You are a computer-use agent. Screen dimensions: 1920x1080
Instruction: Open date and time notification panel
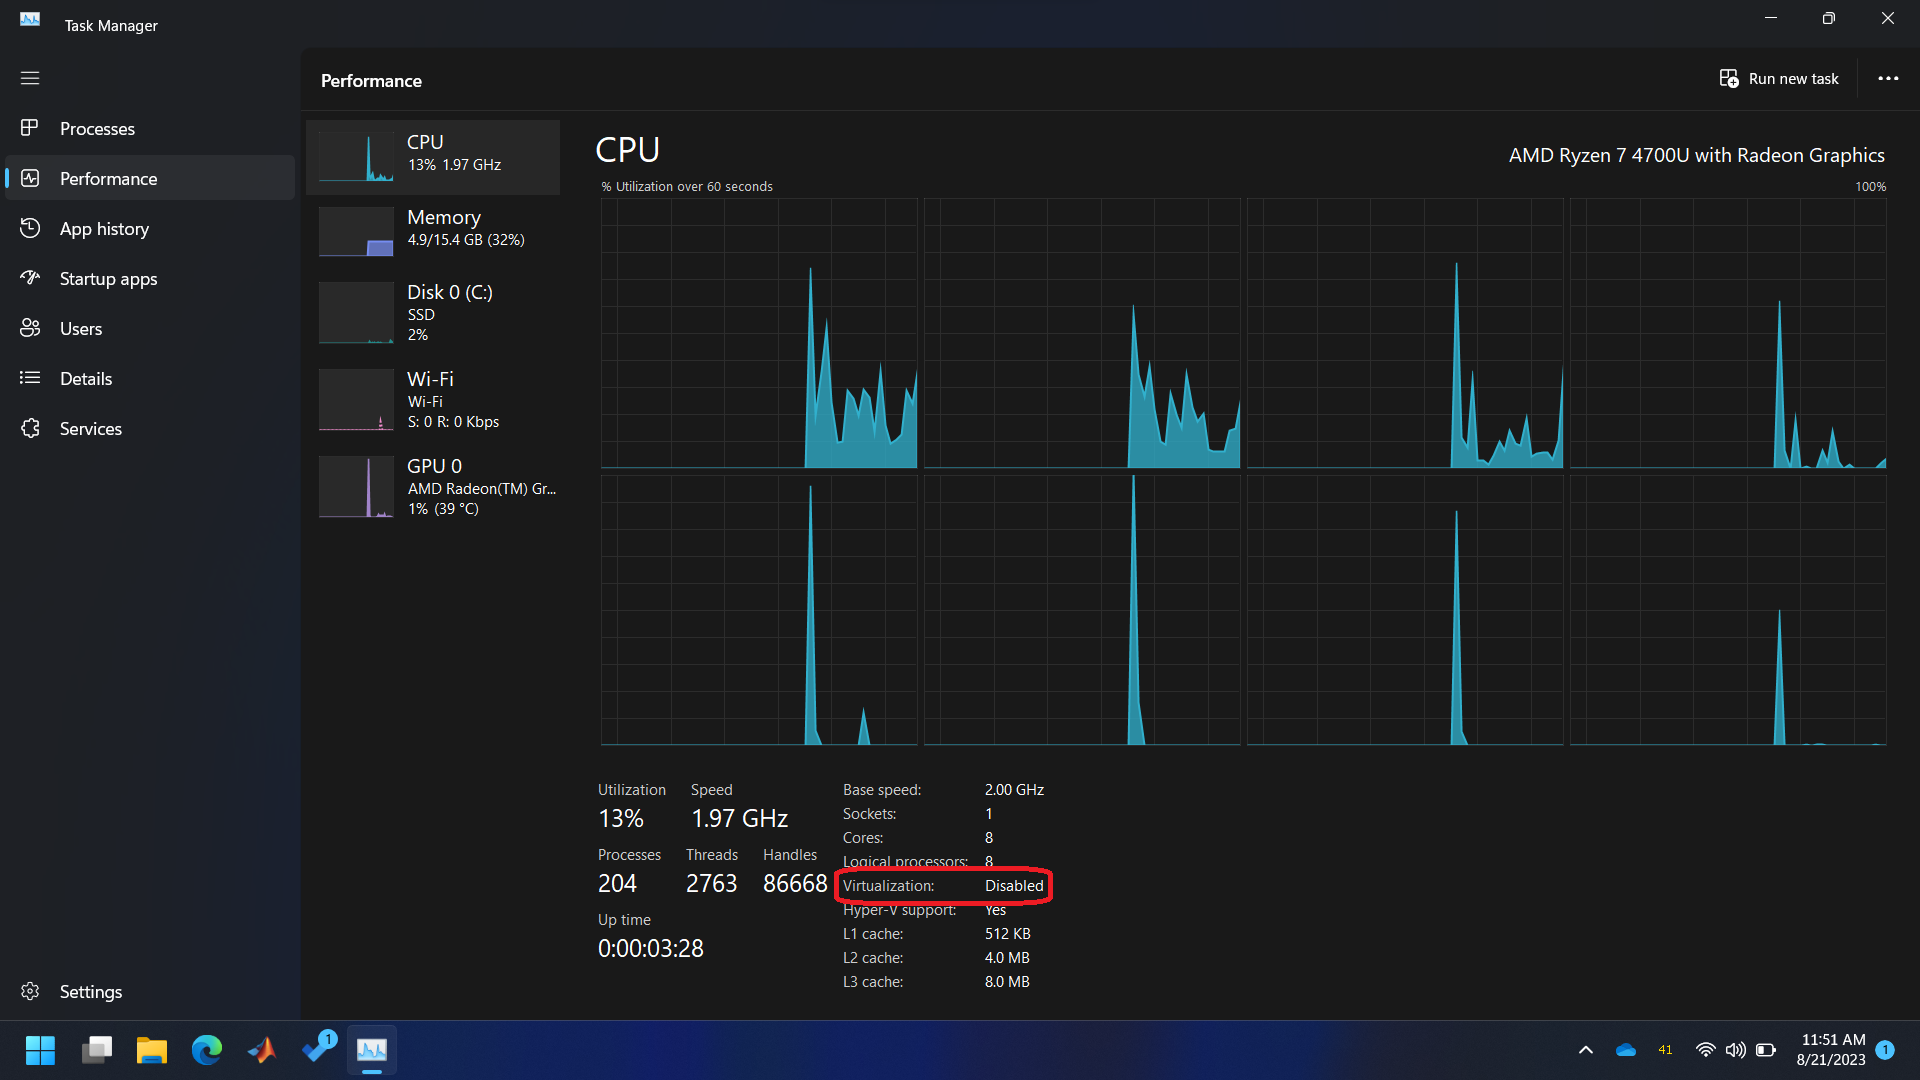pos(1832,1050)
